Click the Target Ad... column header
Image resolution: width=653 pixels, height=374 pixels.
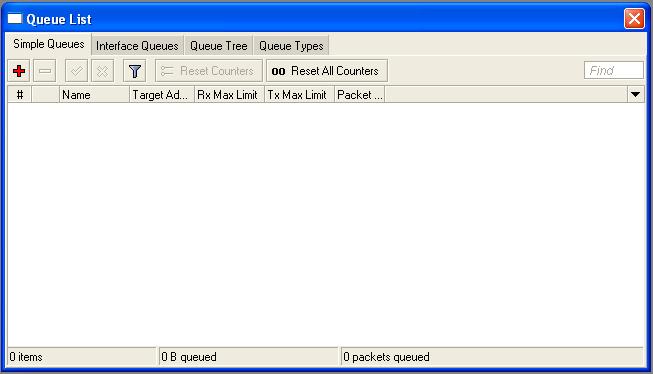coord(162,95)
